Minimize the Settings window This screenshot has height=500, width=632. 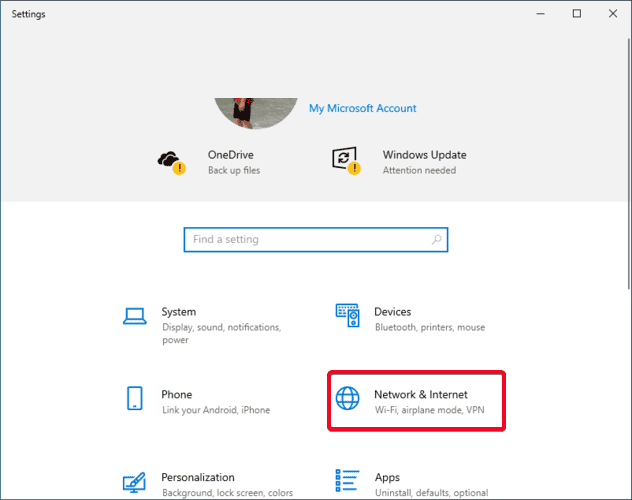tap(541, 14)
